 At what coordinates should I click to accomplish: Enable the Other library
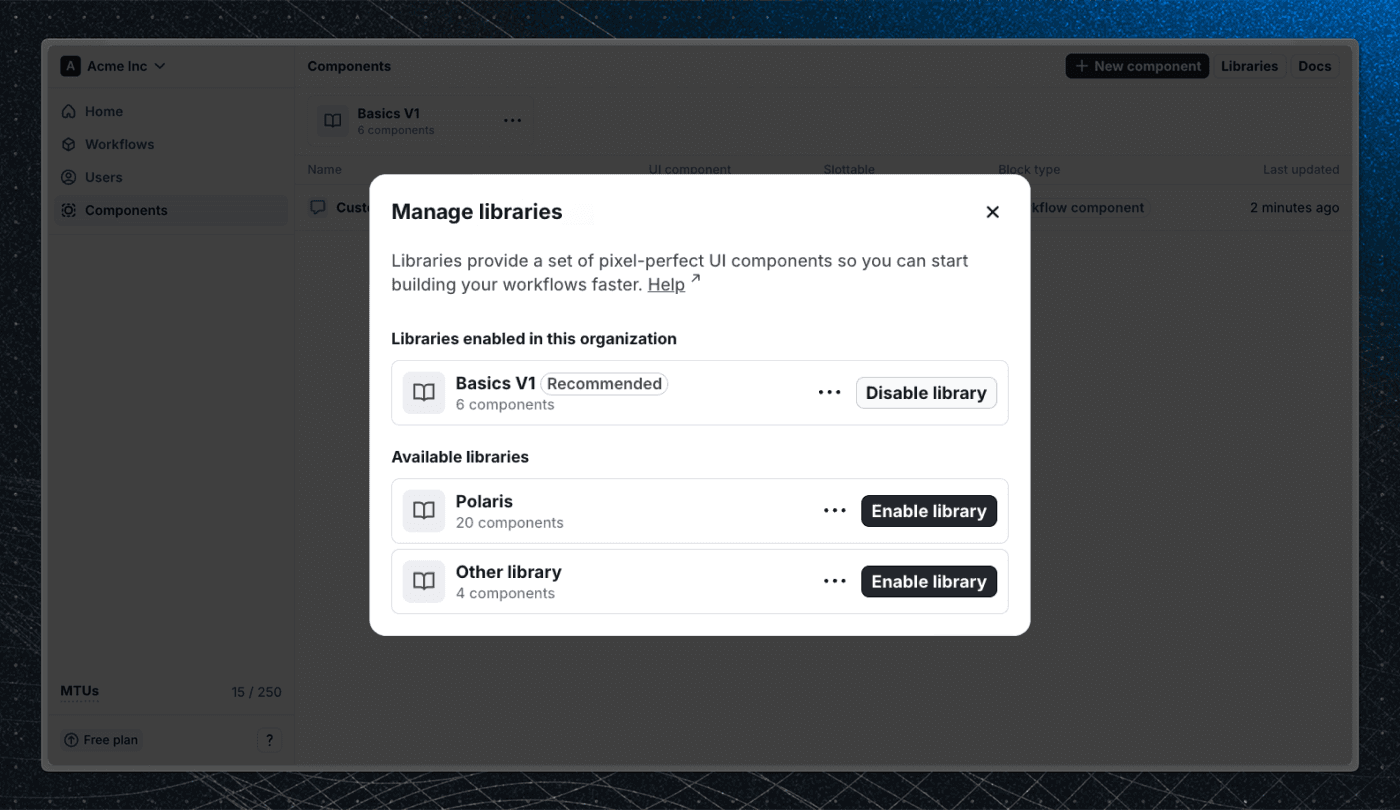(x=928, y=581)
